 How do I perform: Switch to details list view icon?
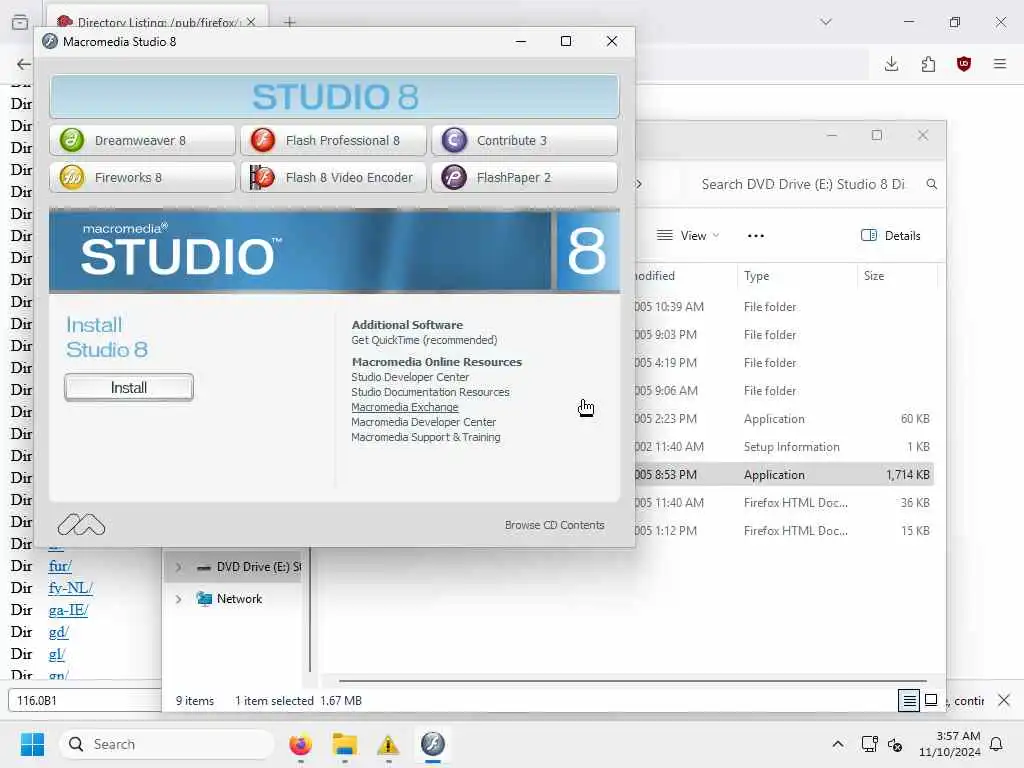909,701
